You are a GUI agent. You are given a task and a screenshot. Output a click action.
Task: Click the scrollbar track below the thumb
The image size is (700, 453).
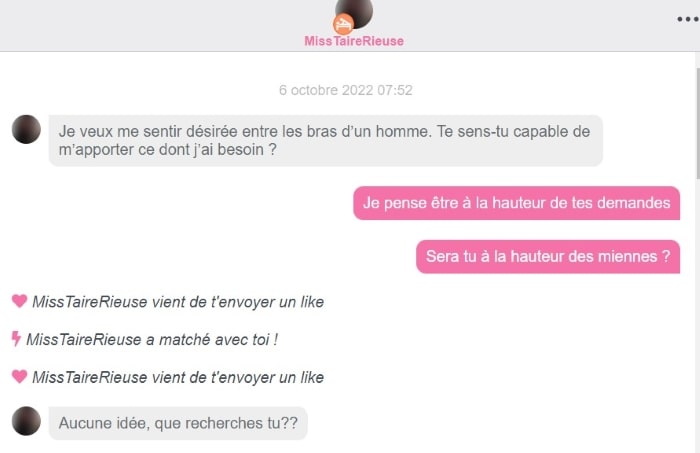pyautogui.click(x=698, y=316)
